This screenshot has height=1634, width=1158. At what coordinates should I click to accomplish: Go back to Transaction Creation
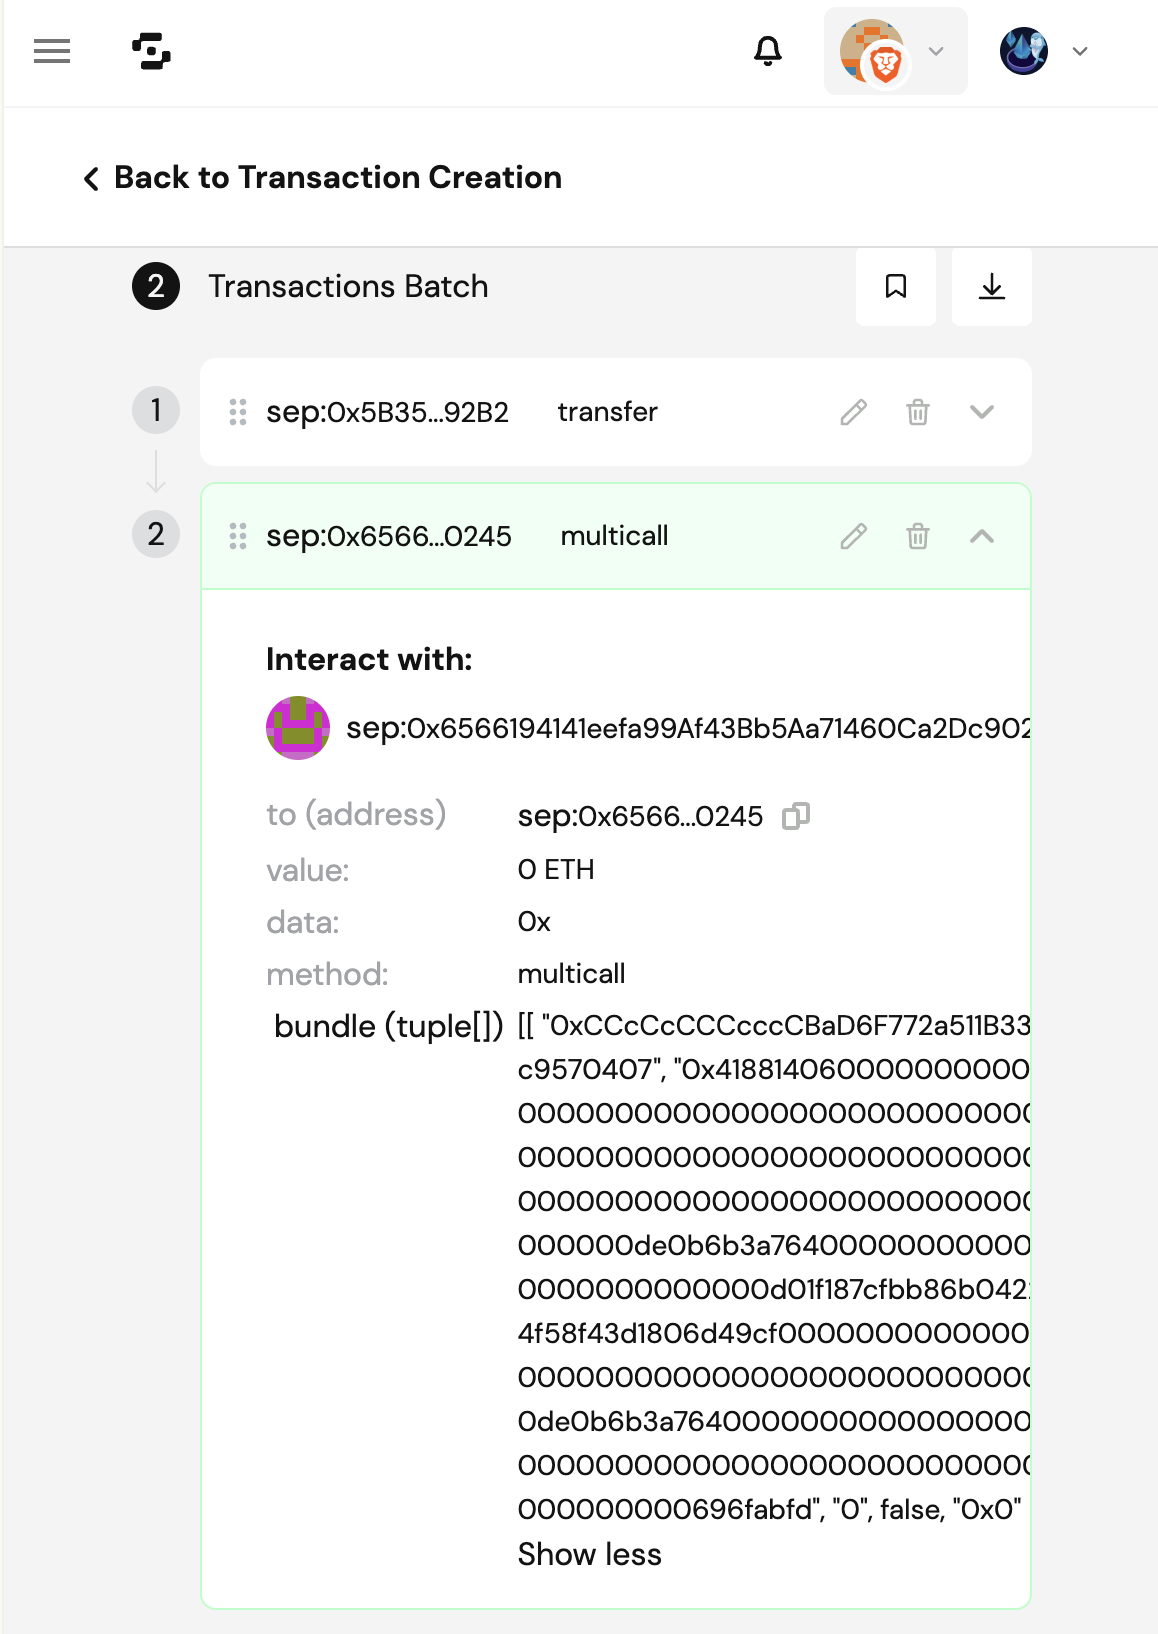[x=323, y=178]
